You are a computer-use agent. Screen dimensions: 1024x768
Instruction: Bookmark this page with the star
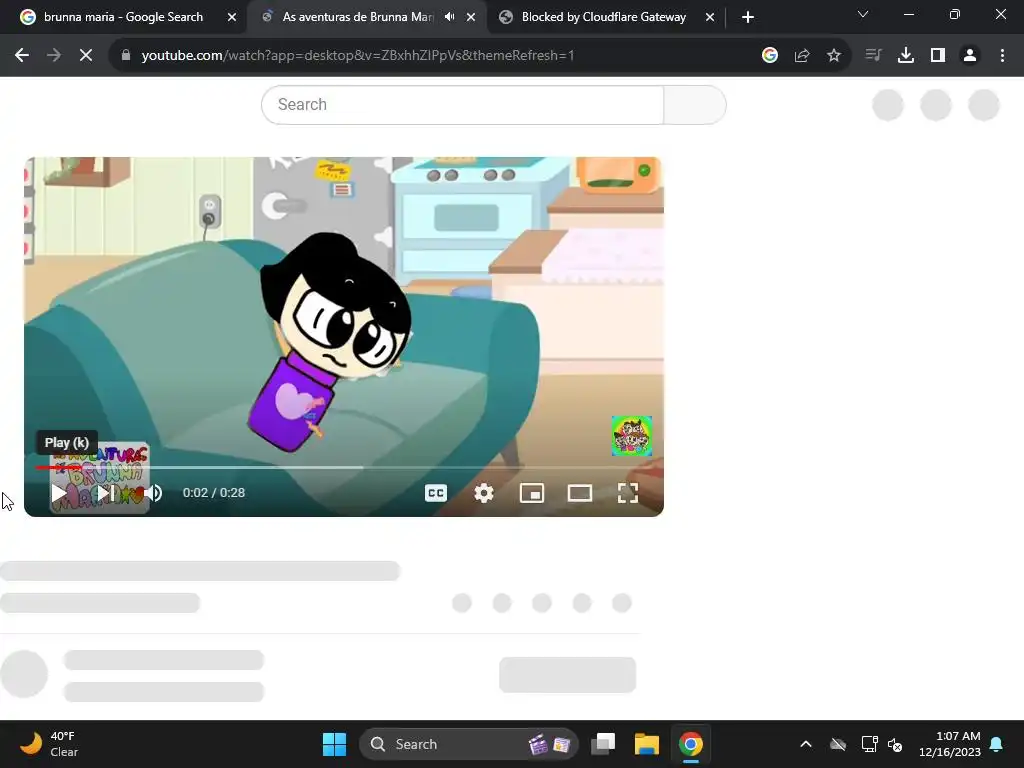[834, 56]
